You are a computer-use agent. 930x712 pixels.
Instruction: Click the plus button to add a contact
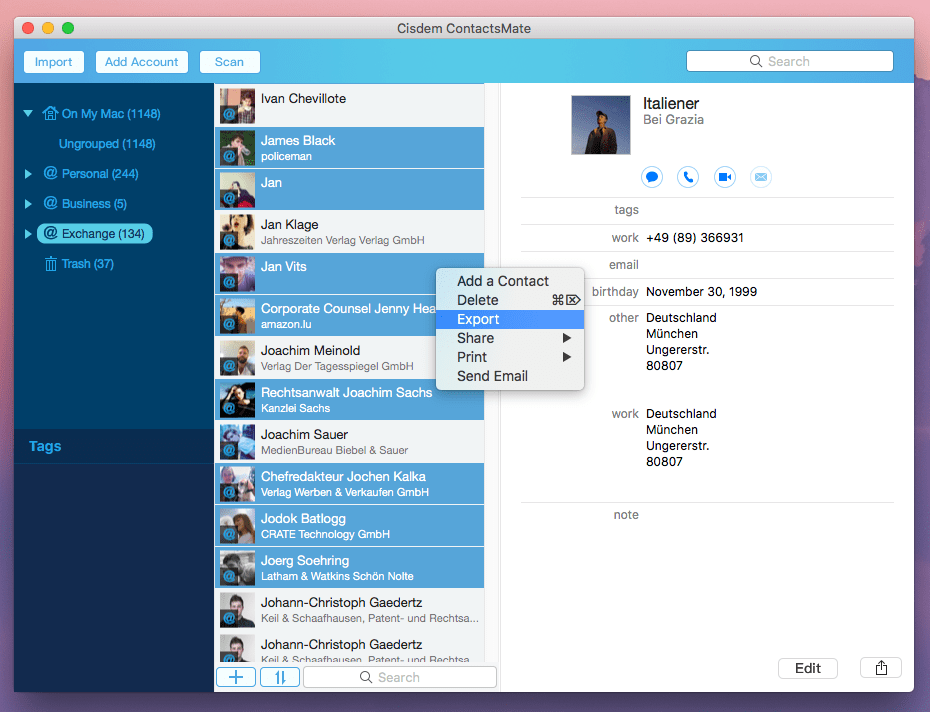[236, 677]
